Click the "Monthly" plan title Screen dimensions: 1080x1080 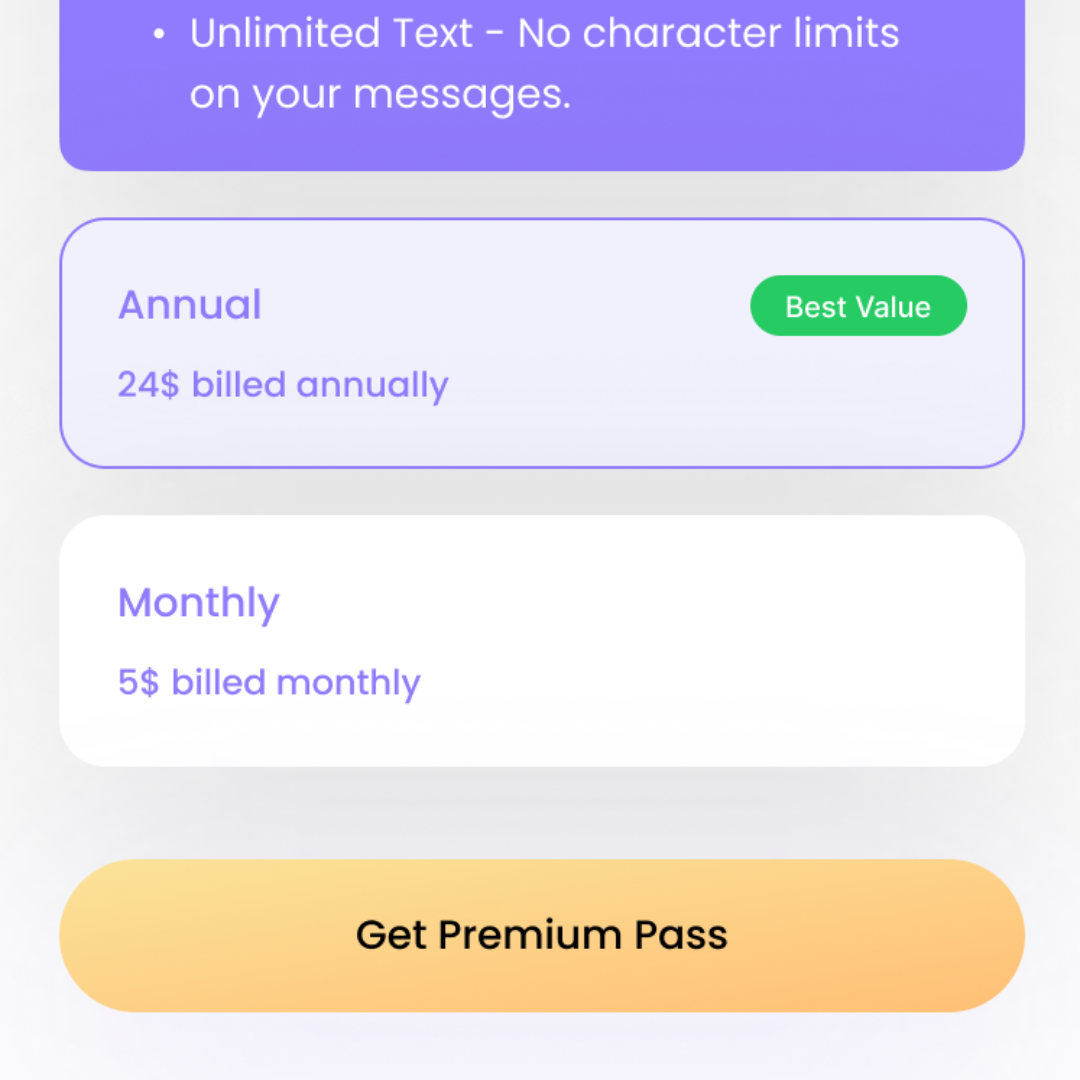coord(199,603)
